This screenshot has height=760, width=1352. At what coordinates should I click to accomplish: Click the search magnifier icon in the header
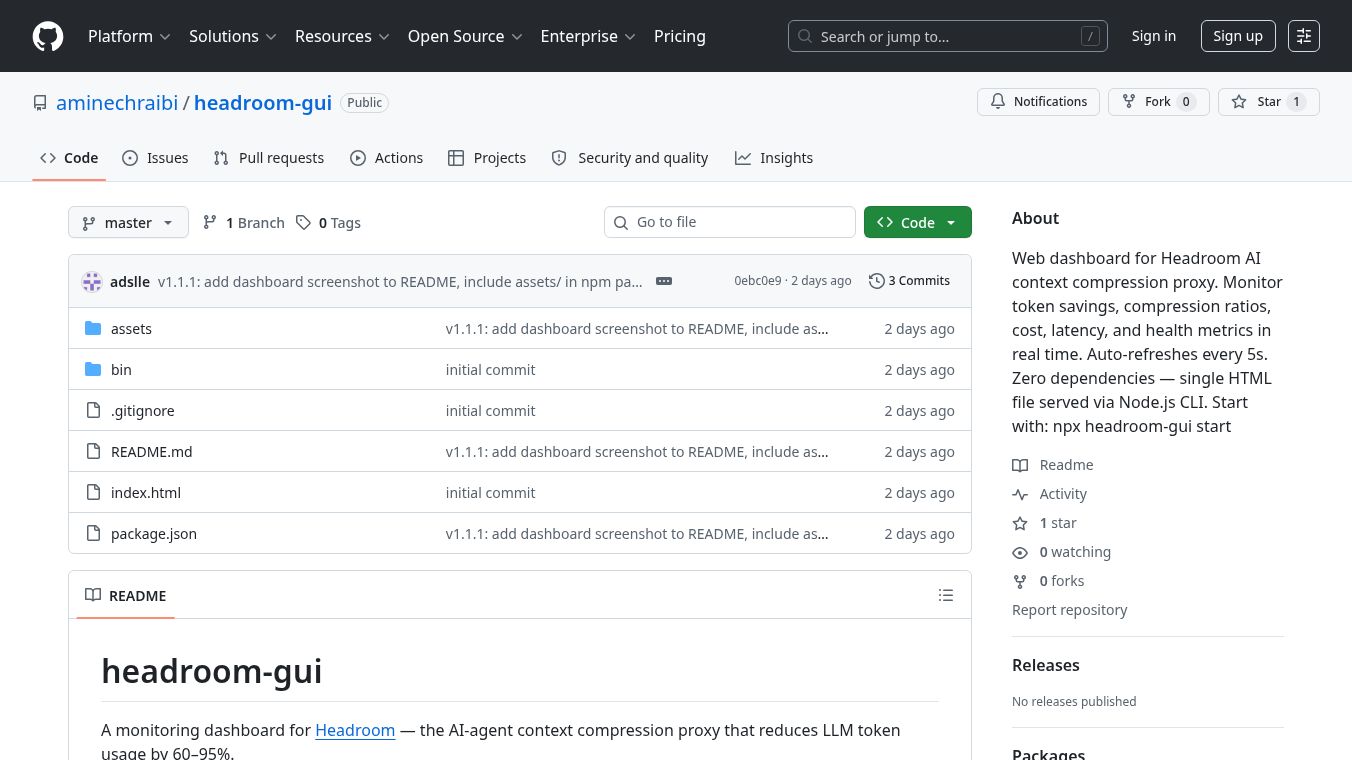click(805, 37)
